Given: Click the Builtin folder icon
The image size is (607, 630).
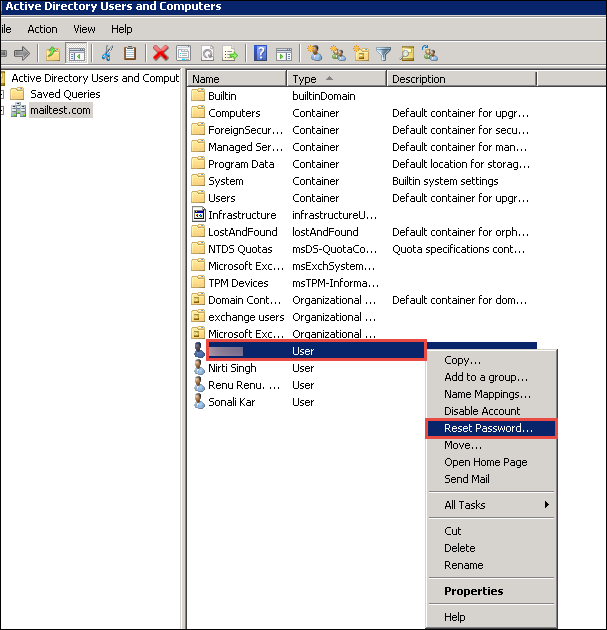Looking at the screenshot, I should coord(198,96).
